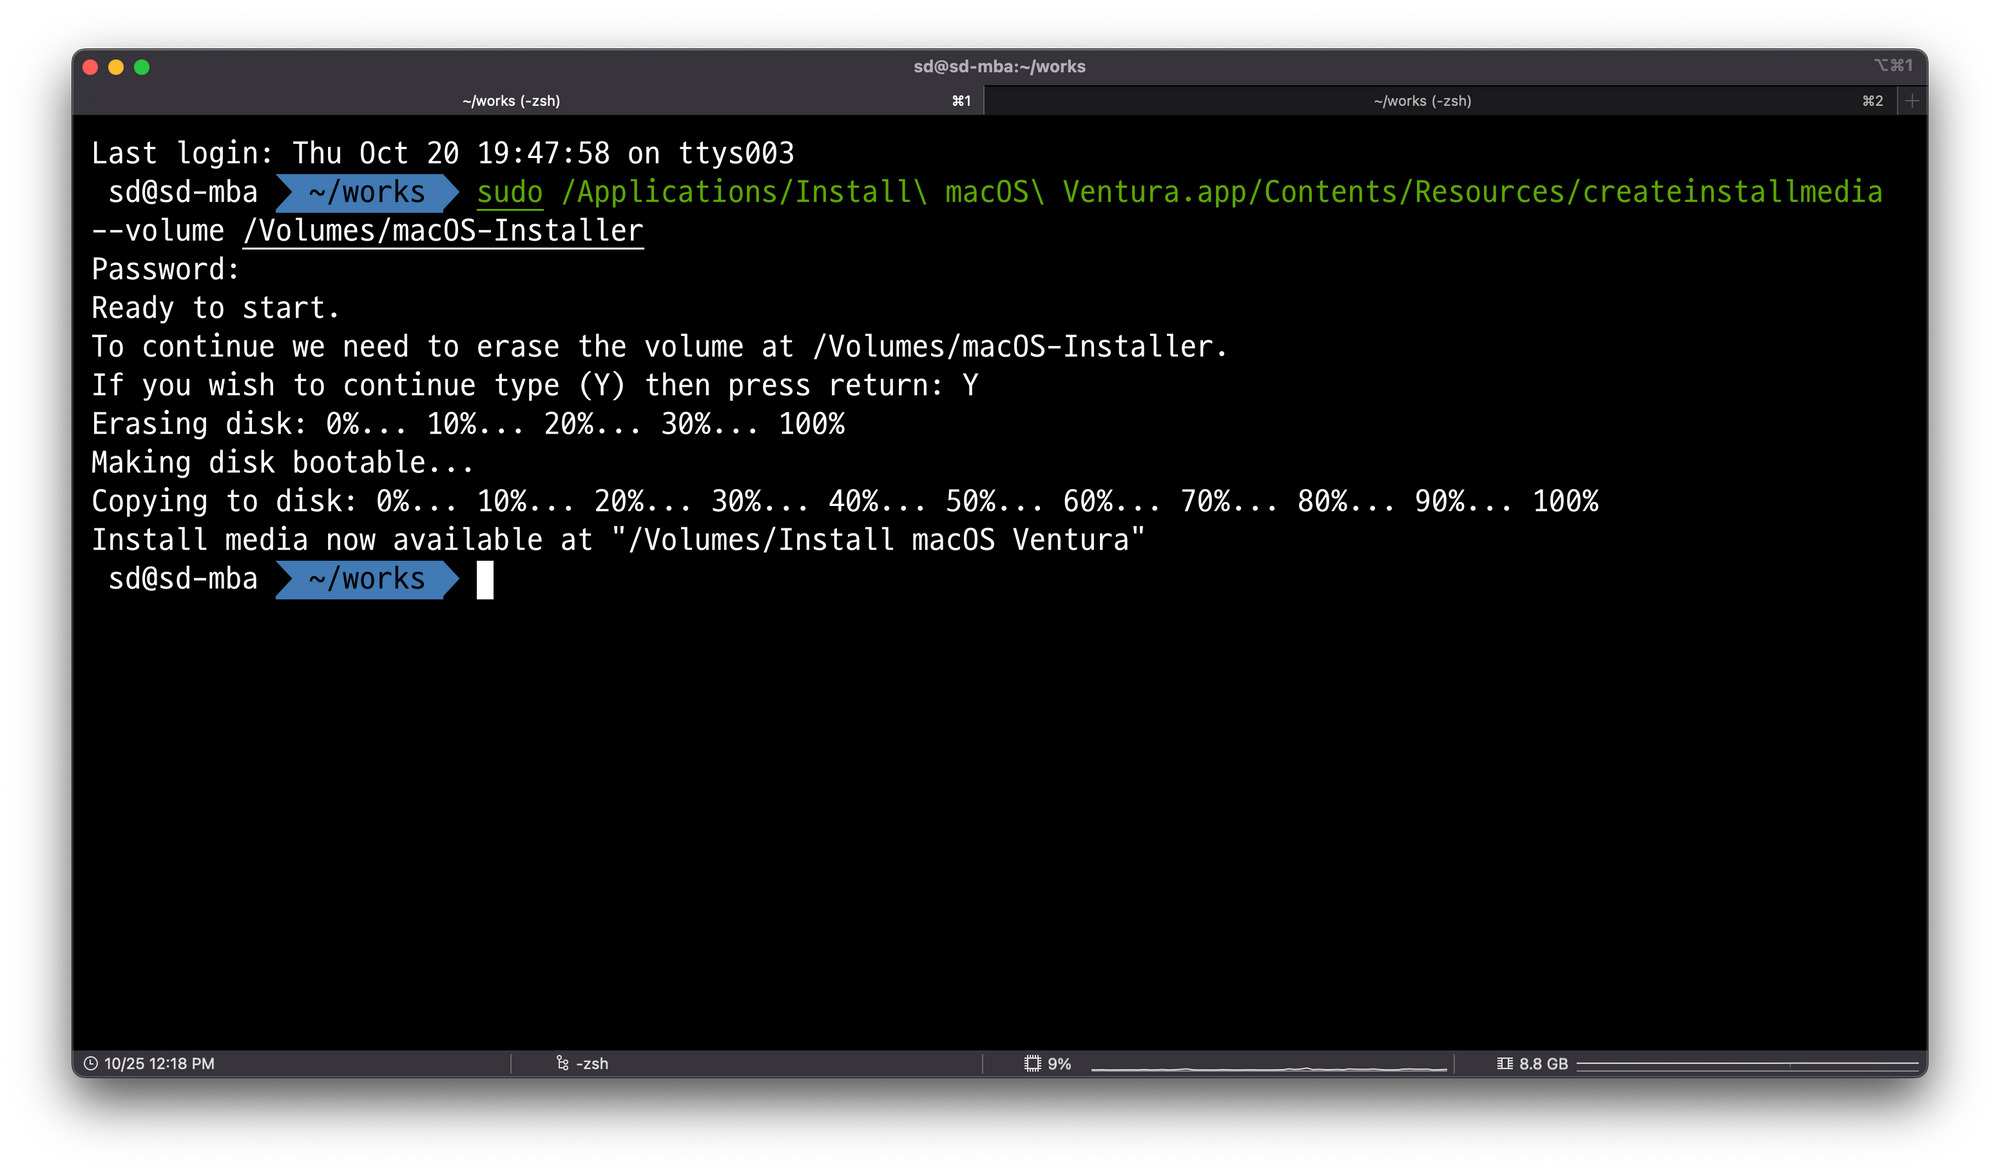Click the 'Copying to disk' progress line
This screenshot has height=1173, width=2000.
coord(845,501)
